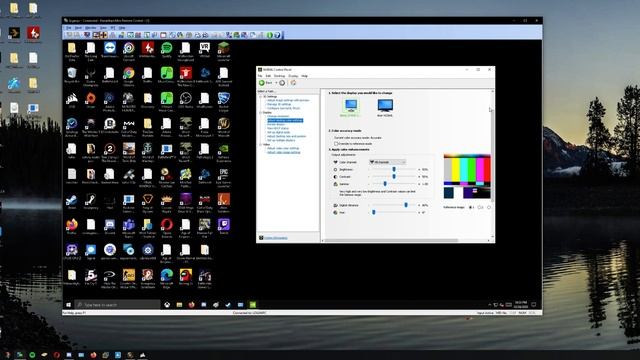The width and height of the screenshot is (640, 360).
Task: Click NVIDIA Control Panel on remote taskbar
Action: pos(253,304)
